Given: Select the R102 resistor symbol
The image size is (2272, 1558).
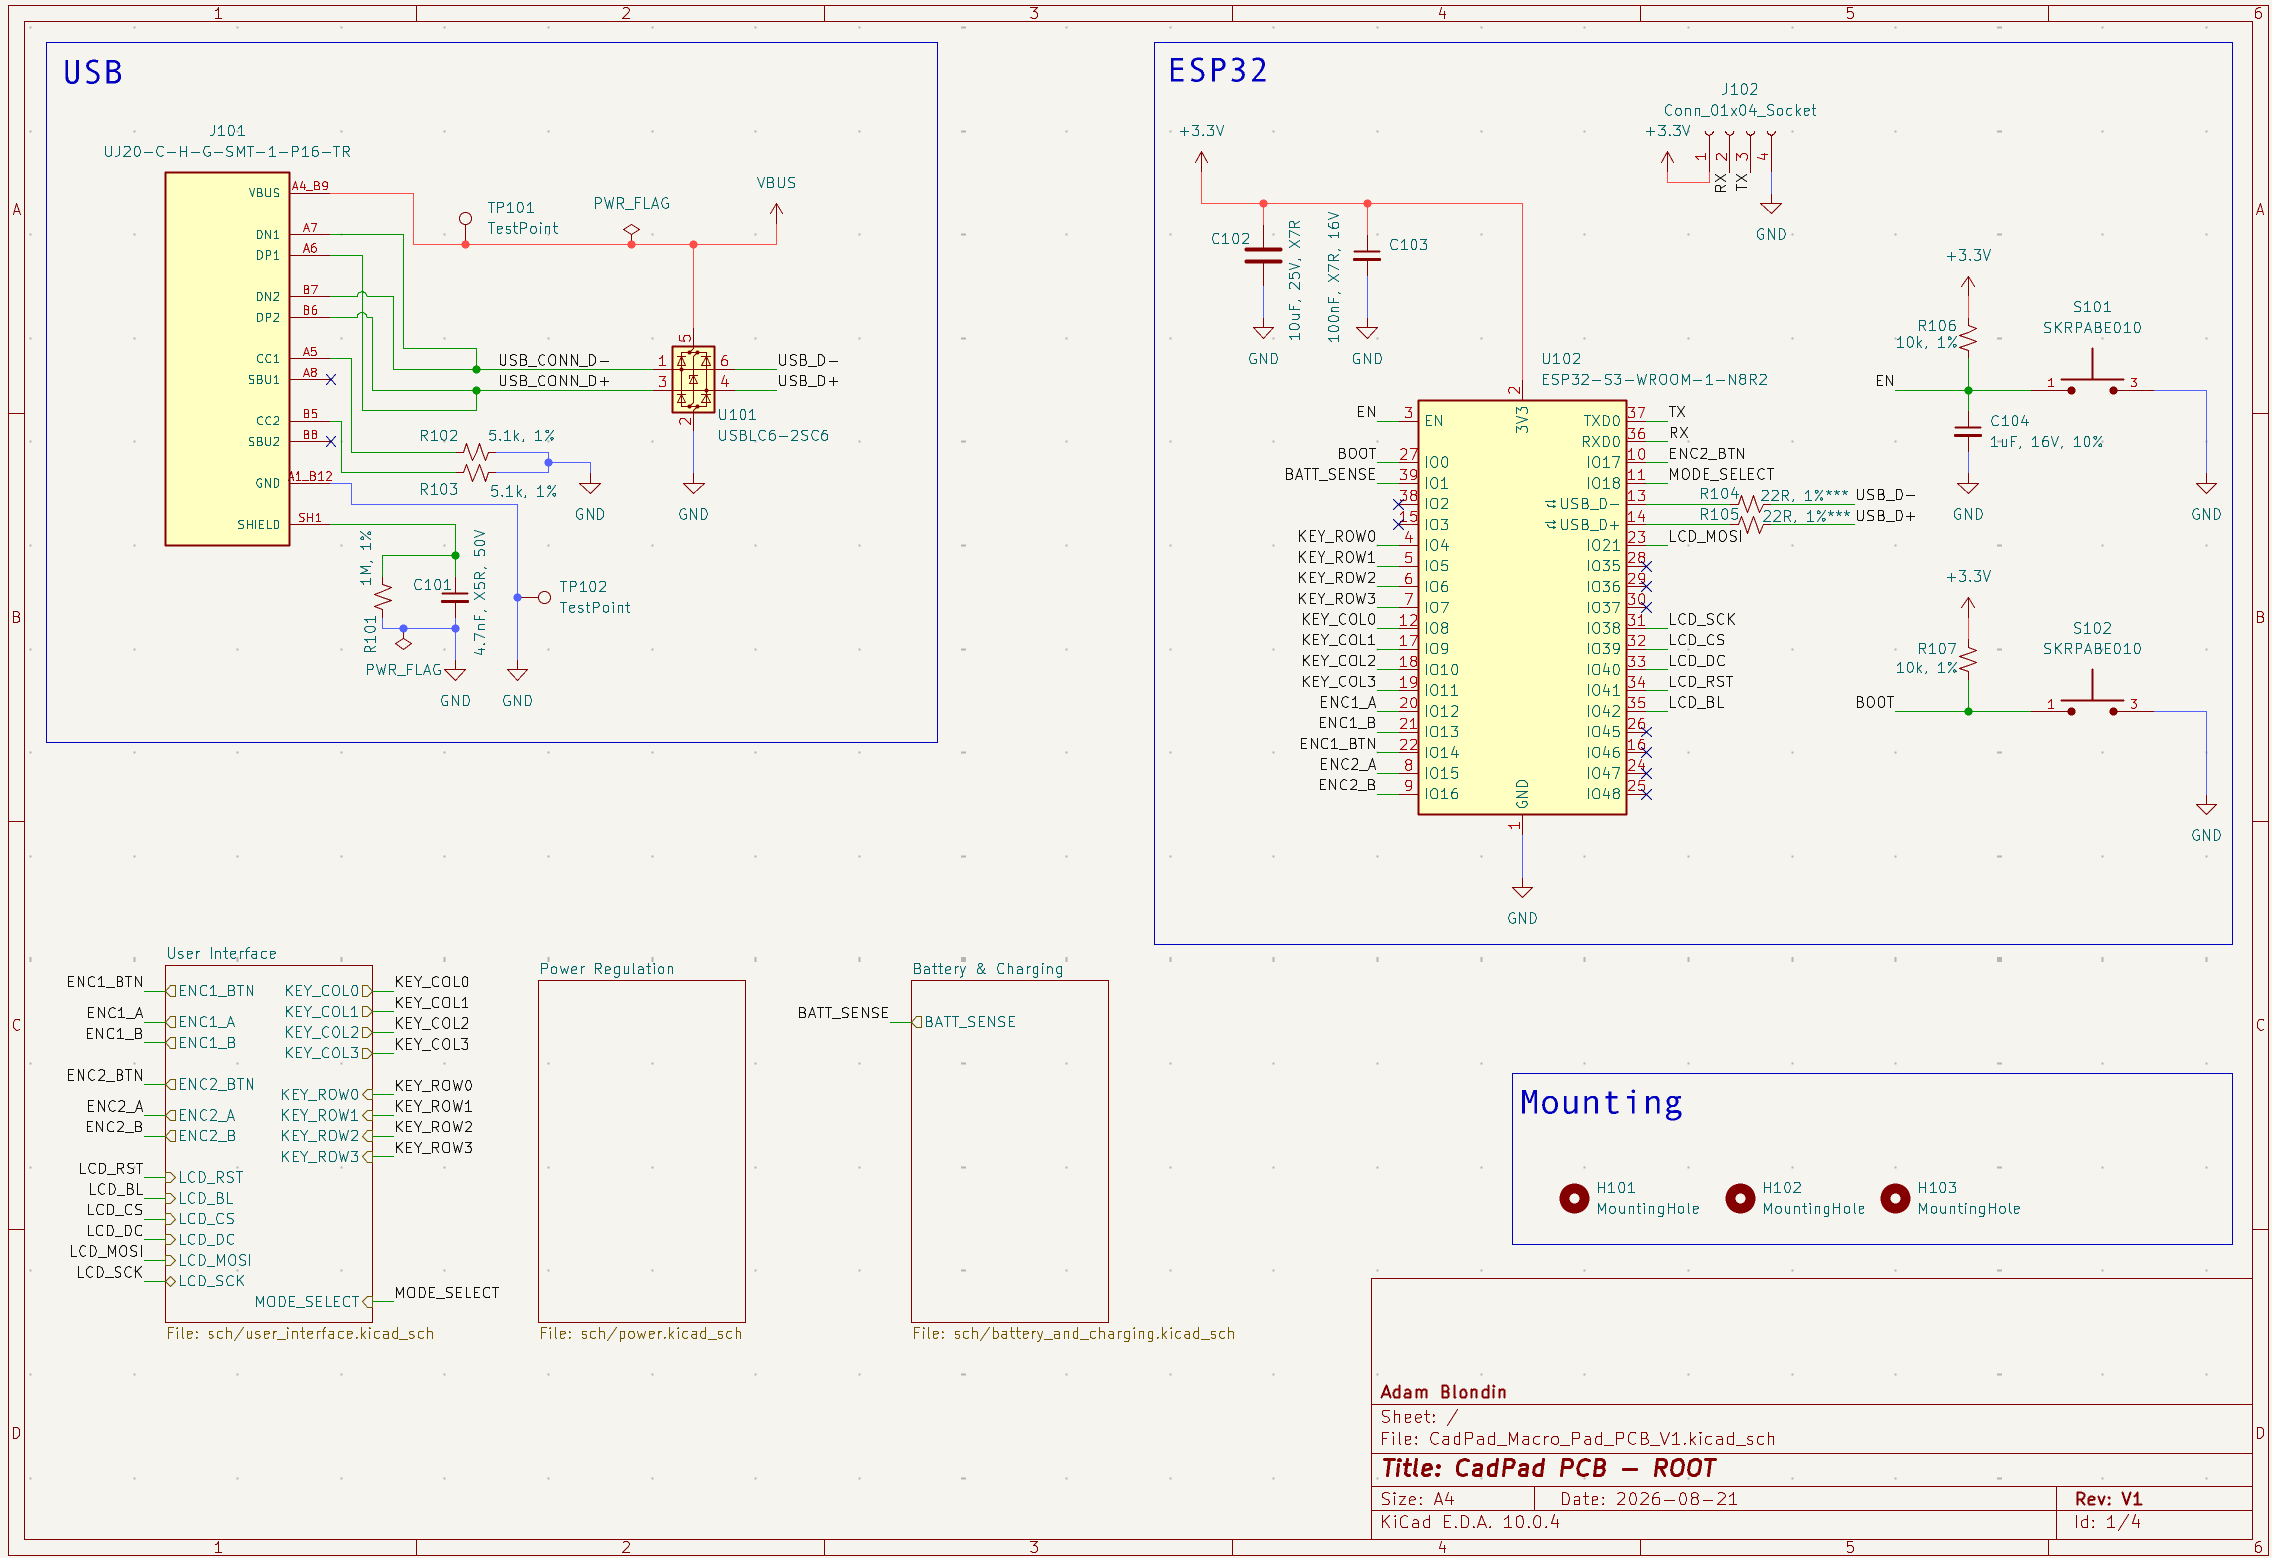Looking at the screenshot, I should point(477,452).
